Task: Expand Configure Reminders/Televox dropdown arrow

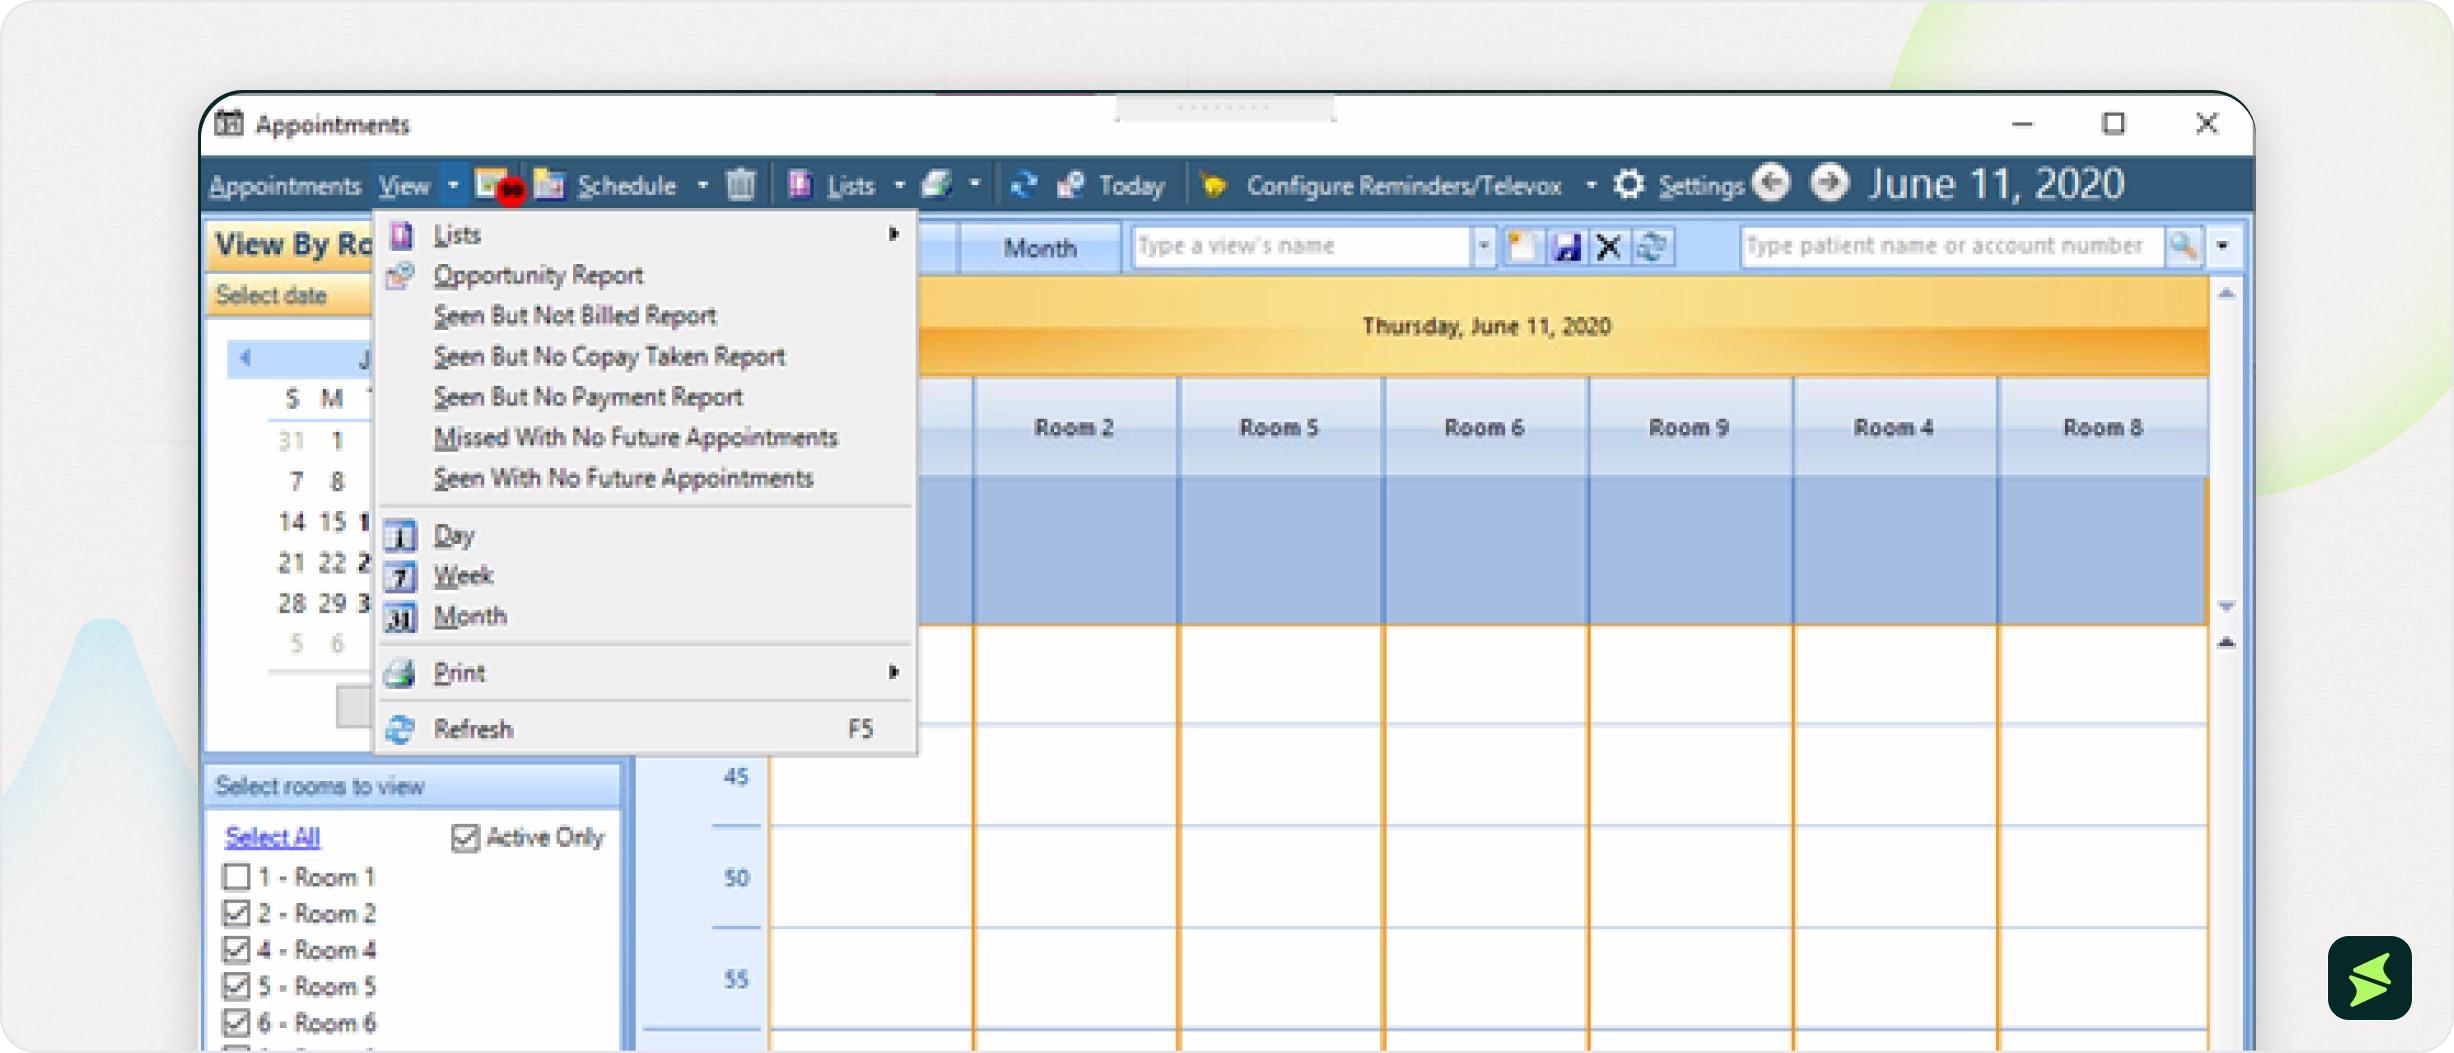Action: 1591,185
